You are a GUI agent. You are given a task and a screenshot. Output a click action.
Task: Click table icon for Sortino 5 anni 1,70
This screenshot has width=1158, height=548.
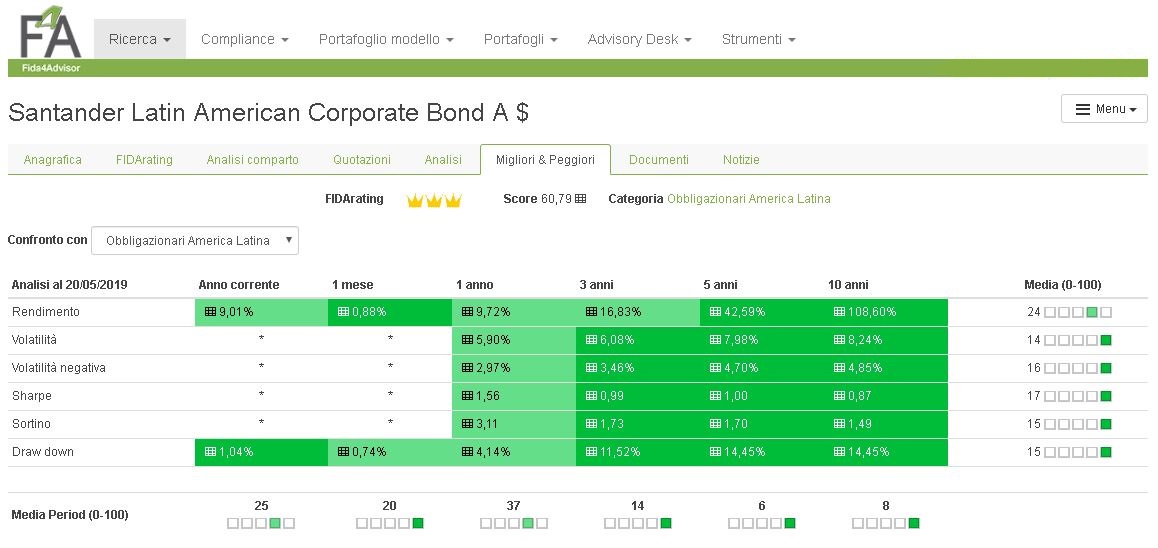(x=716, y=424)
